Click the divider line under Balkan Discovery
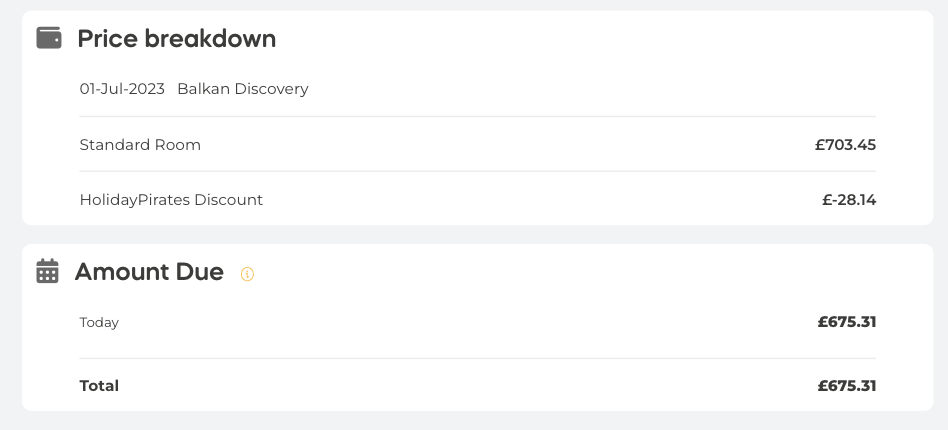 click(x=478, y=116)
